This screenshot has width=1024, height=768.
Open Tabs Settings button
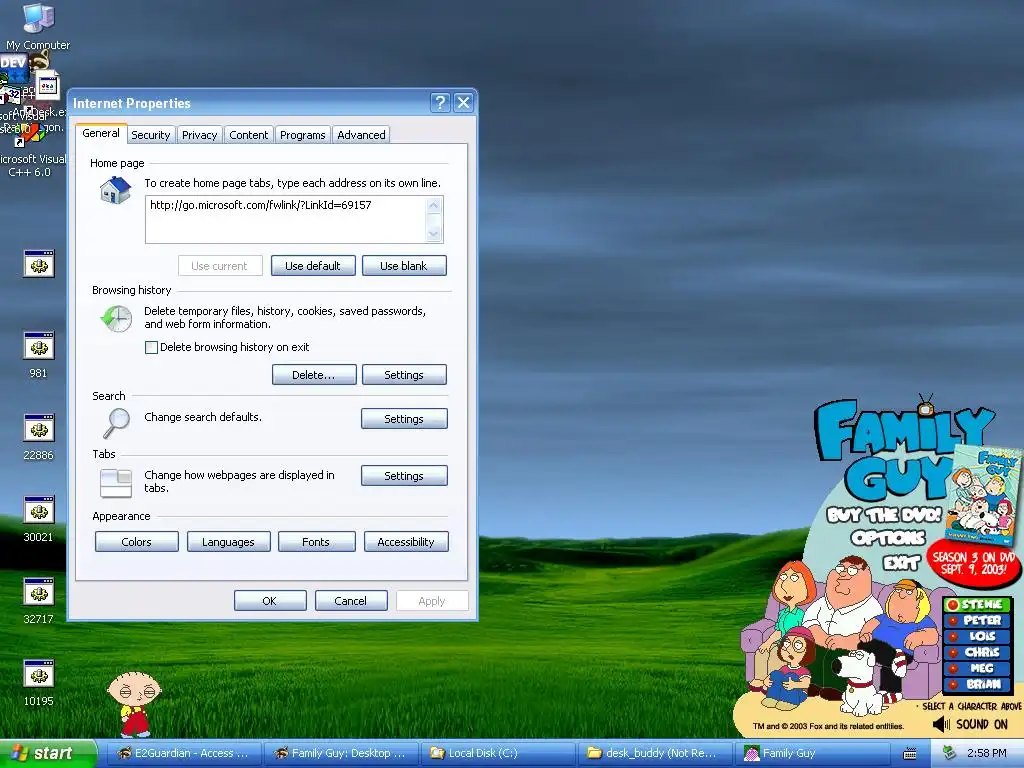(x=404, y=475)
